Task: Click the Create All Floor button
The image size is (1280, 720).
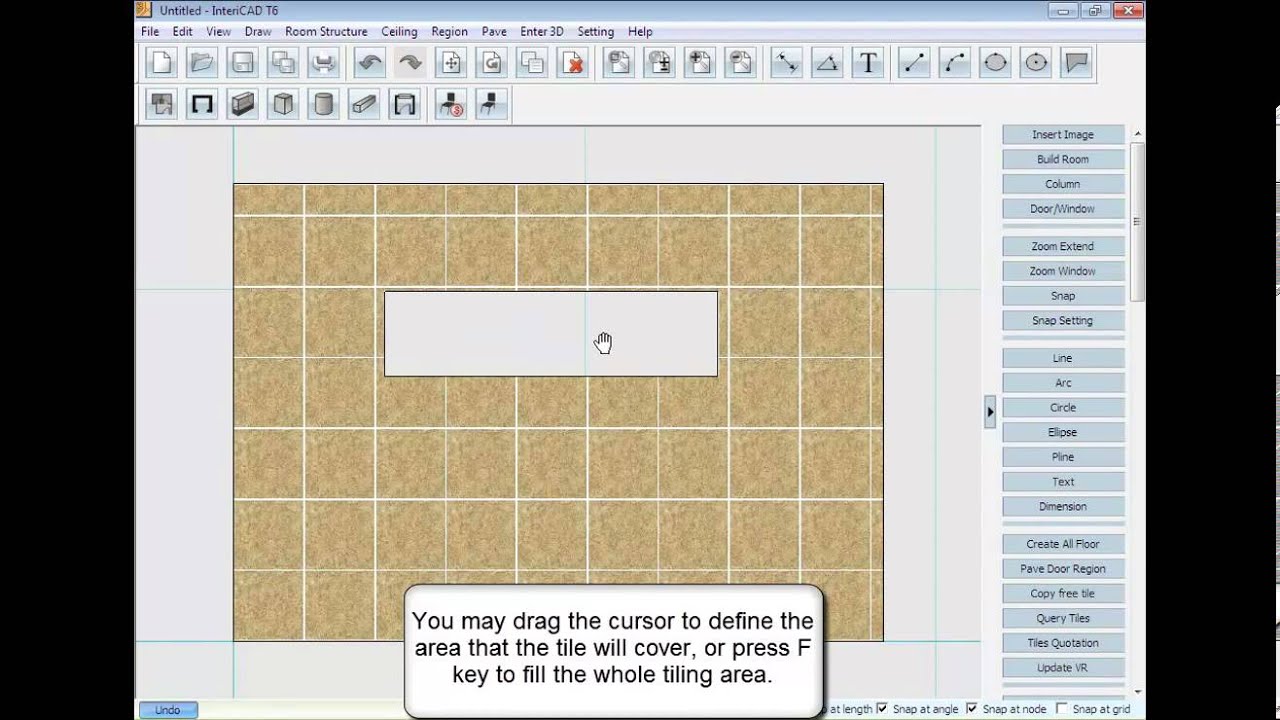Action: [1063, 544]
